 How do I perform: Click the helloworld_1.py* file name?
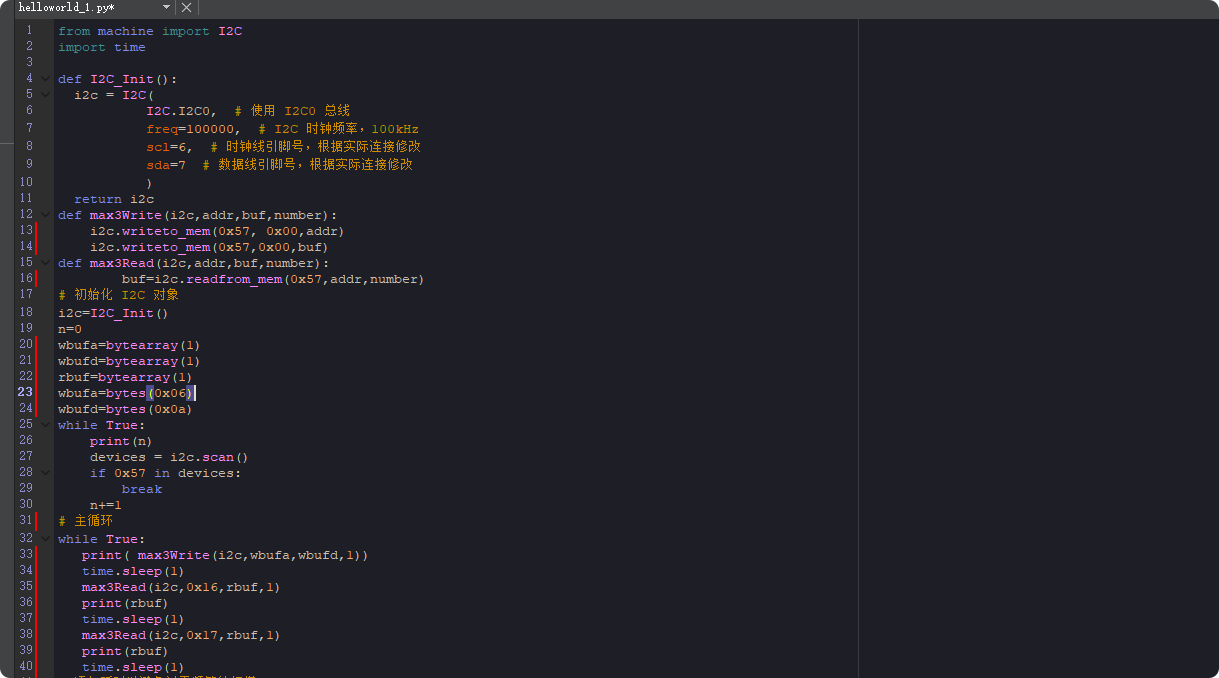pos(66,7)
